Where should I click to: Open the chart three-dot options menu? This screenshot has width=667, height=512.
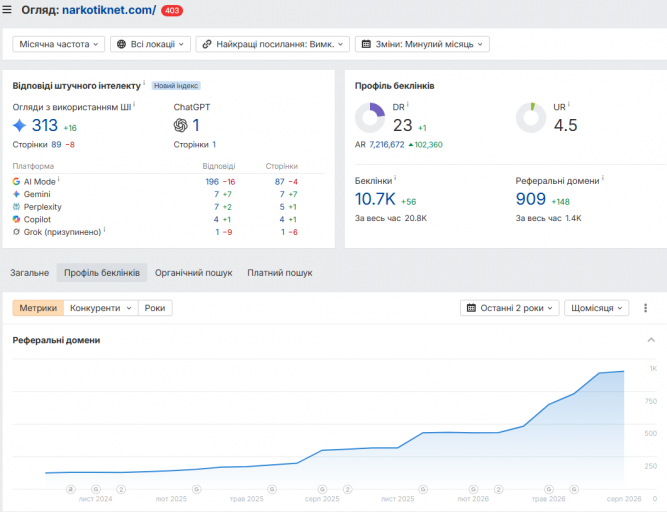(645, 308)
